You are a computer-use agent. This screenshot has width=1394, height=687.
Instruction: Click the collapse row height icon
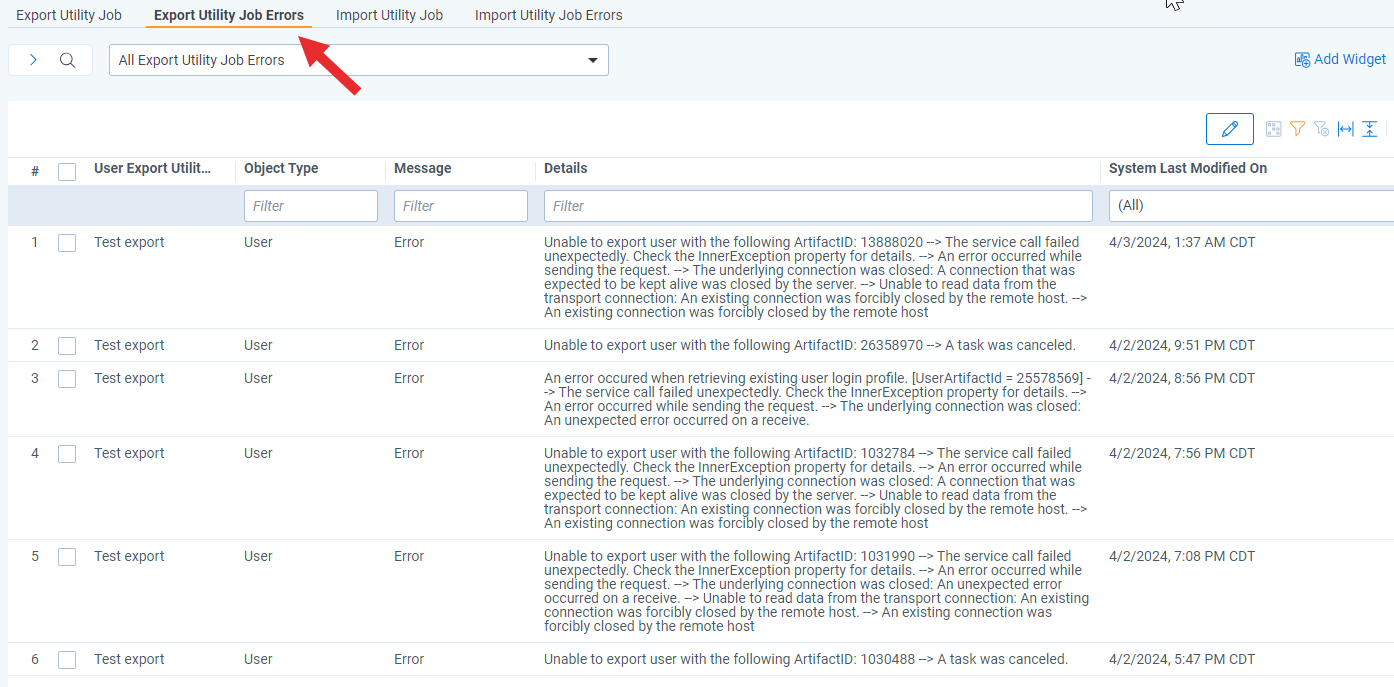coord(1369,129)
